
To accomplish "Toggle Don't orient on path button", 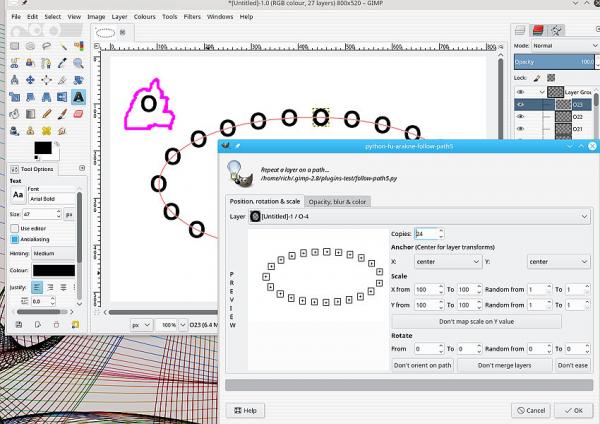I will 422,365.
